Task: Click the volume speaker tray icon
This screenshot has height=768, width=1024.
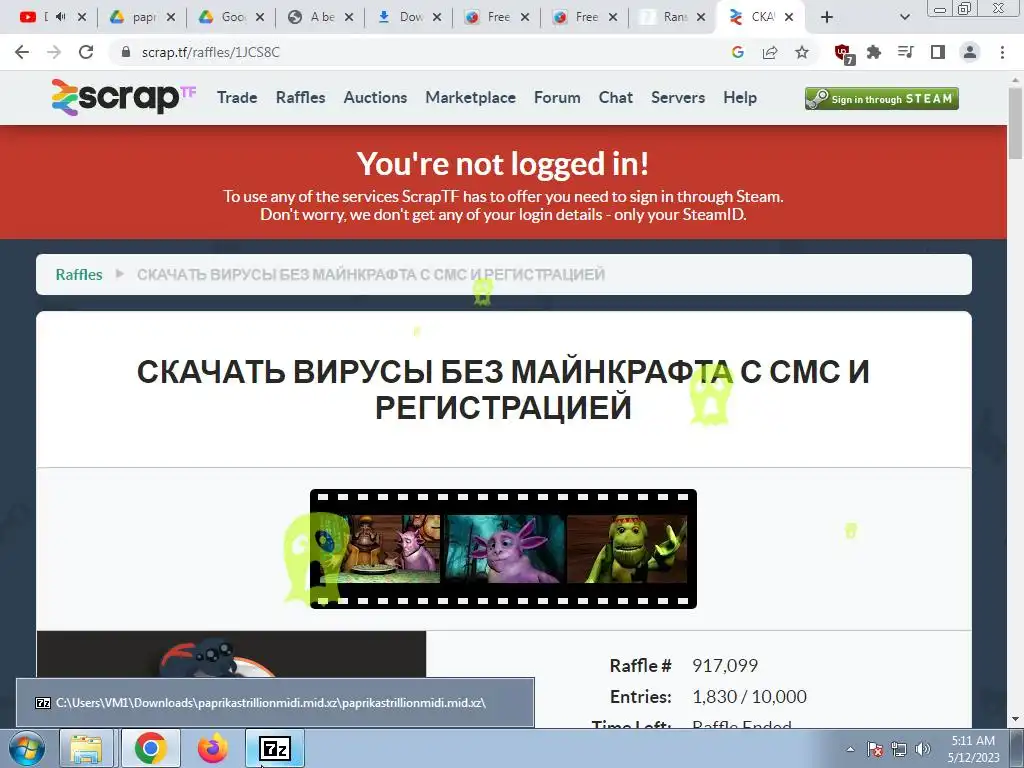Action: (922, 748)
